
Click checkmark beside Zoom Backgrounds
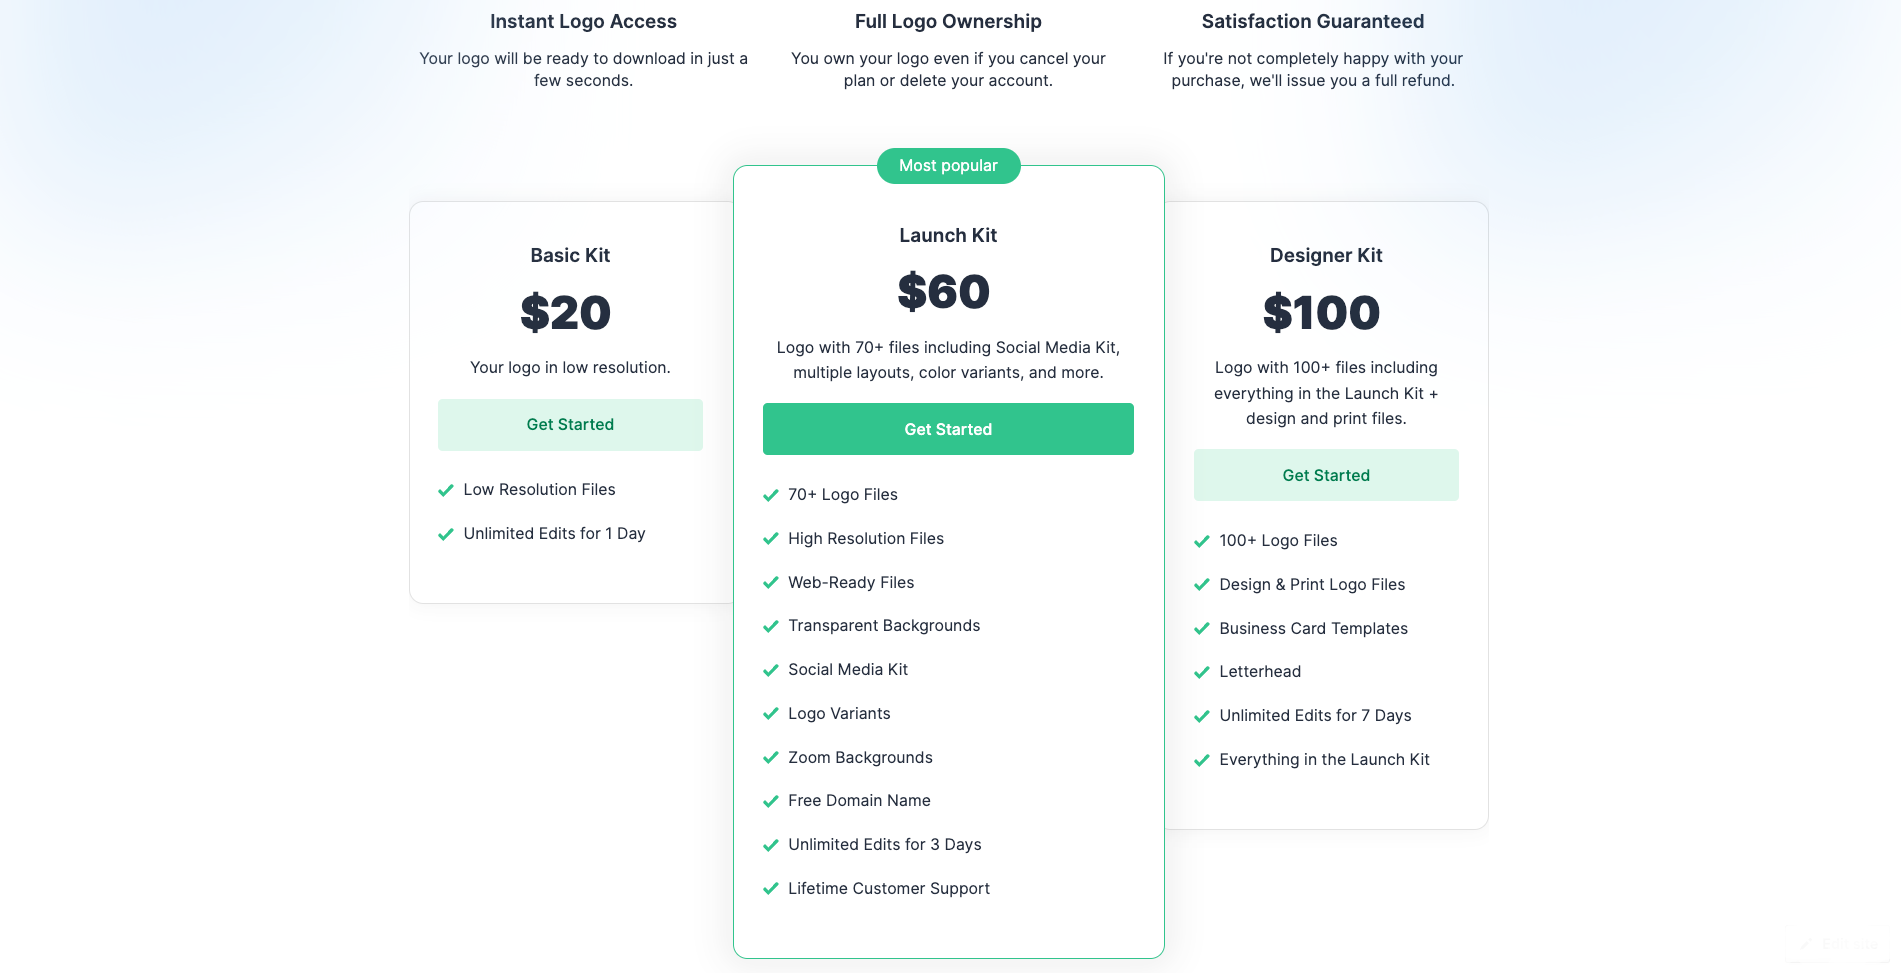pyautogui.click(x=771, y=758)
